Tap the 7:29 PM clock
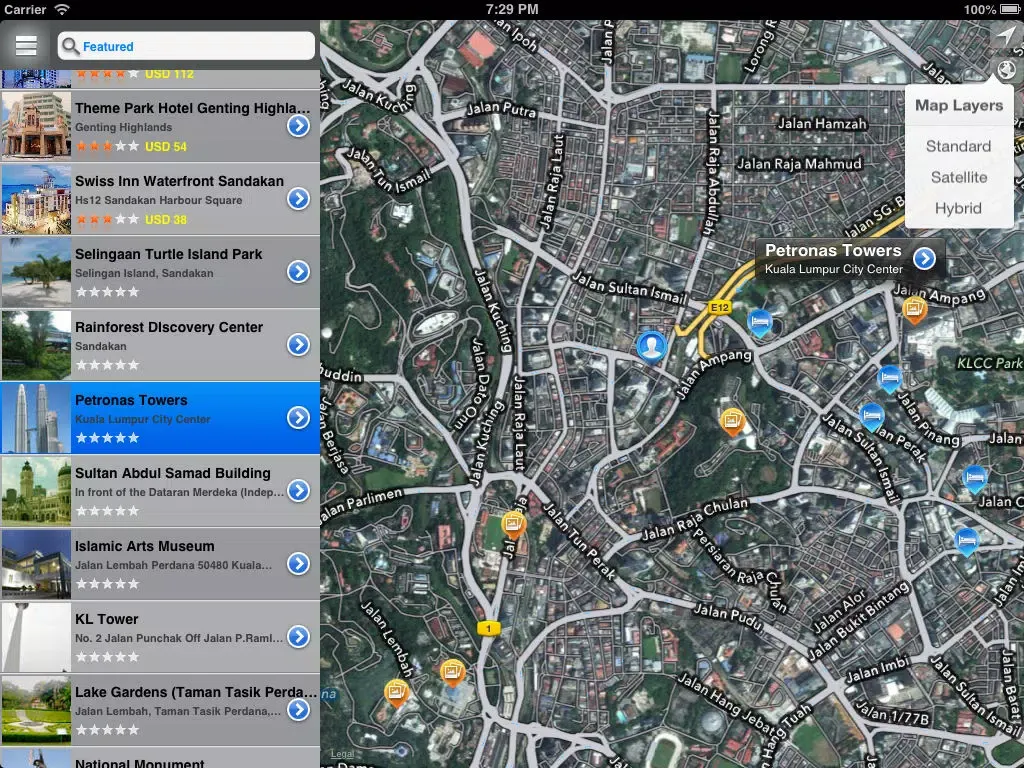 coord(512,9)
